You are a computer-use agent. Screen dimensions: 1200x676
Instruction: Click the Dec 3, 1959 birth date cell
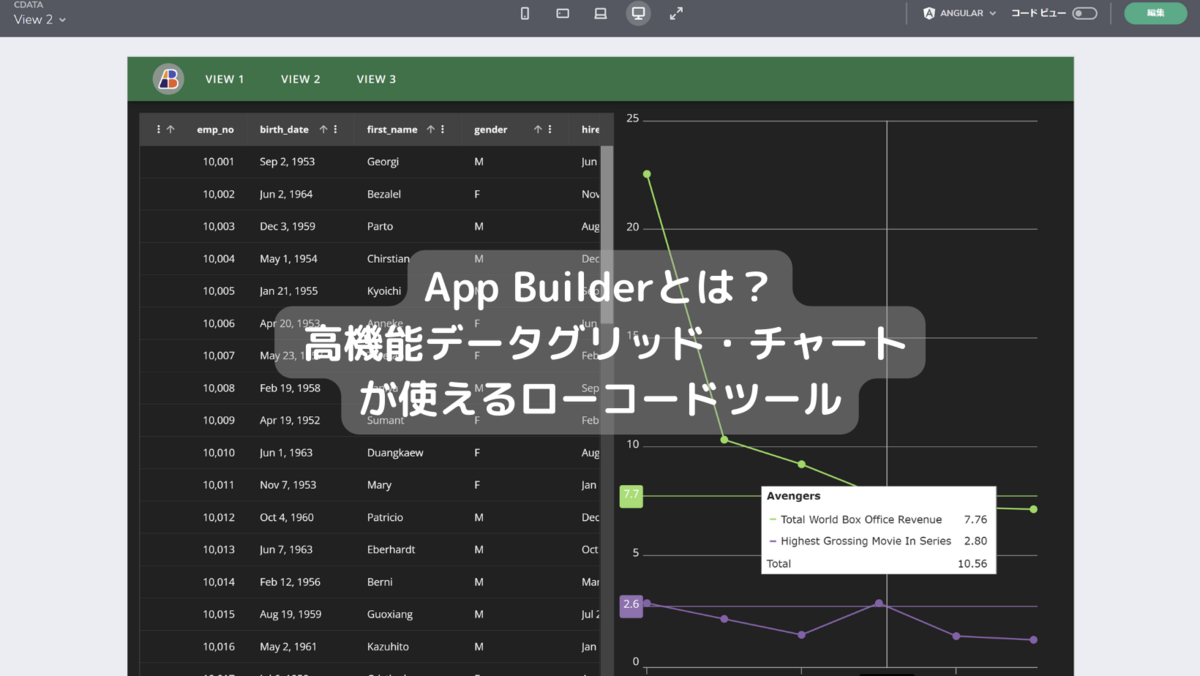click(x=287, y=226)
